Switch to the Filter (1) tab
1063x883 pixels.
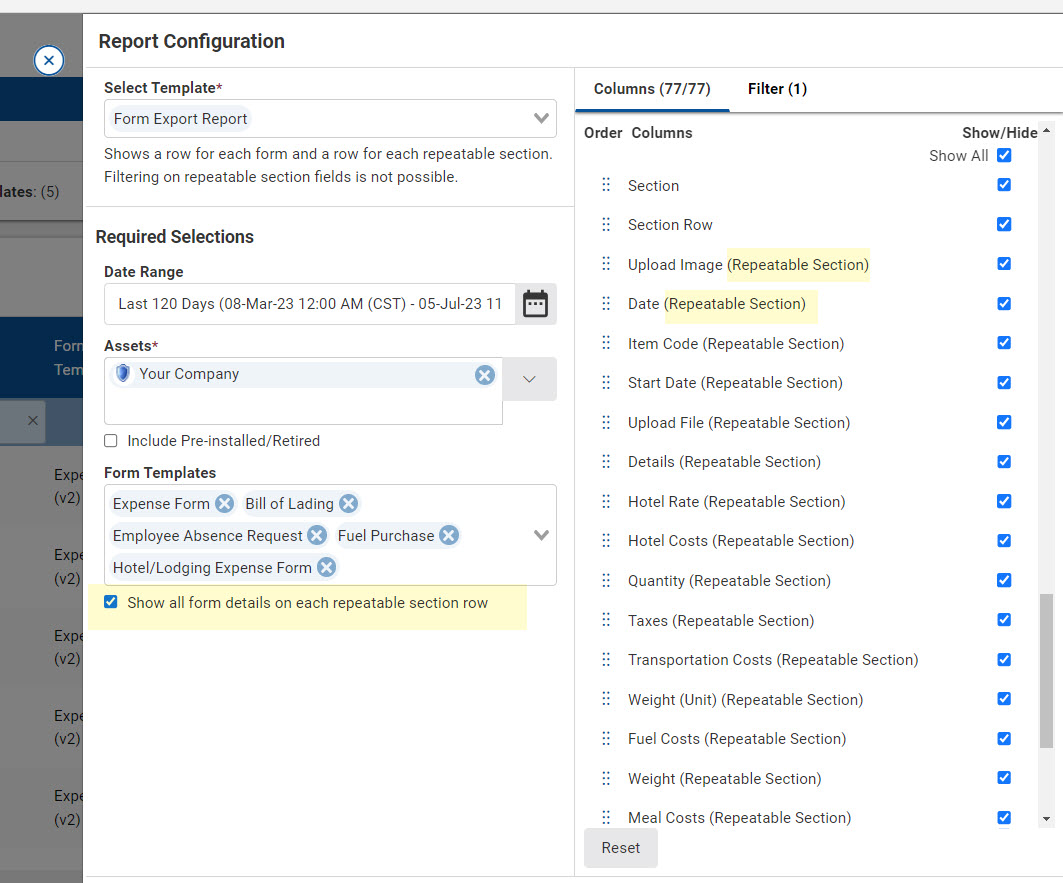pyautogui.click(x=777, y=89)
